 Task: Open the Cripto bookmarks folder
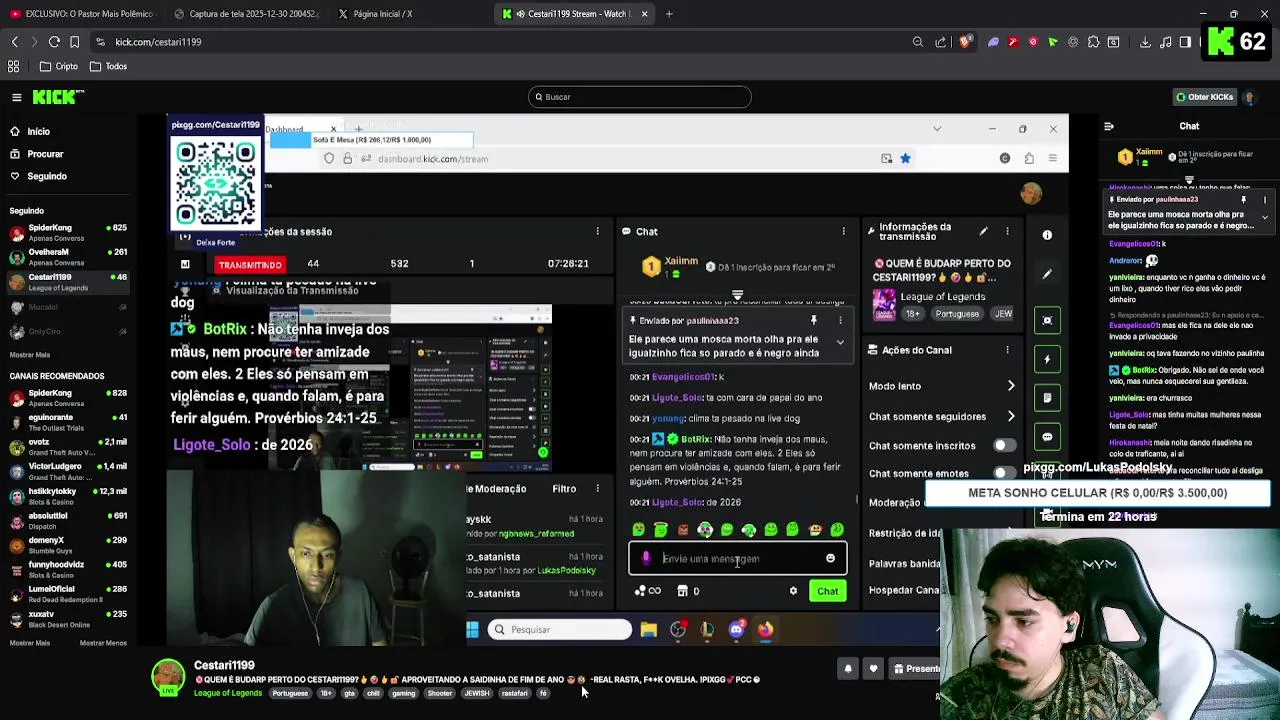click(x=58, y=66)
